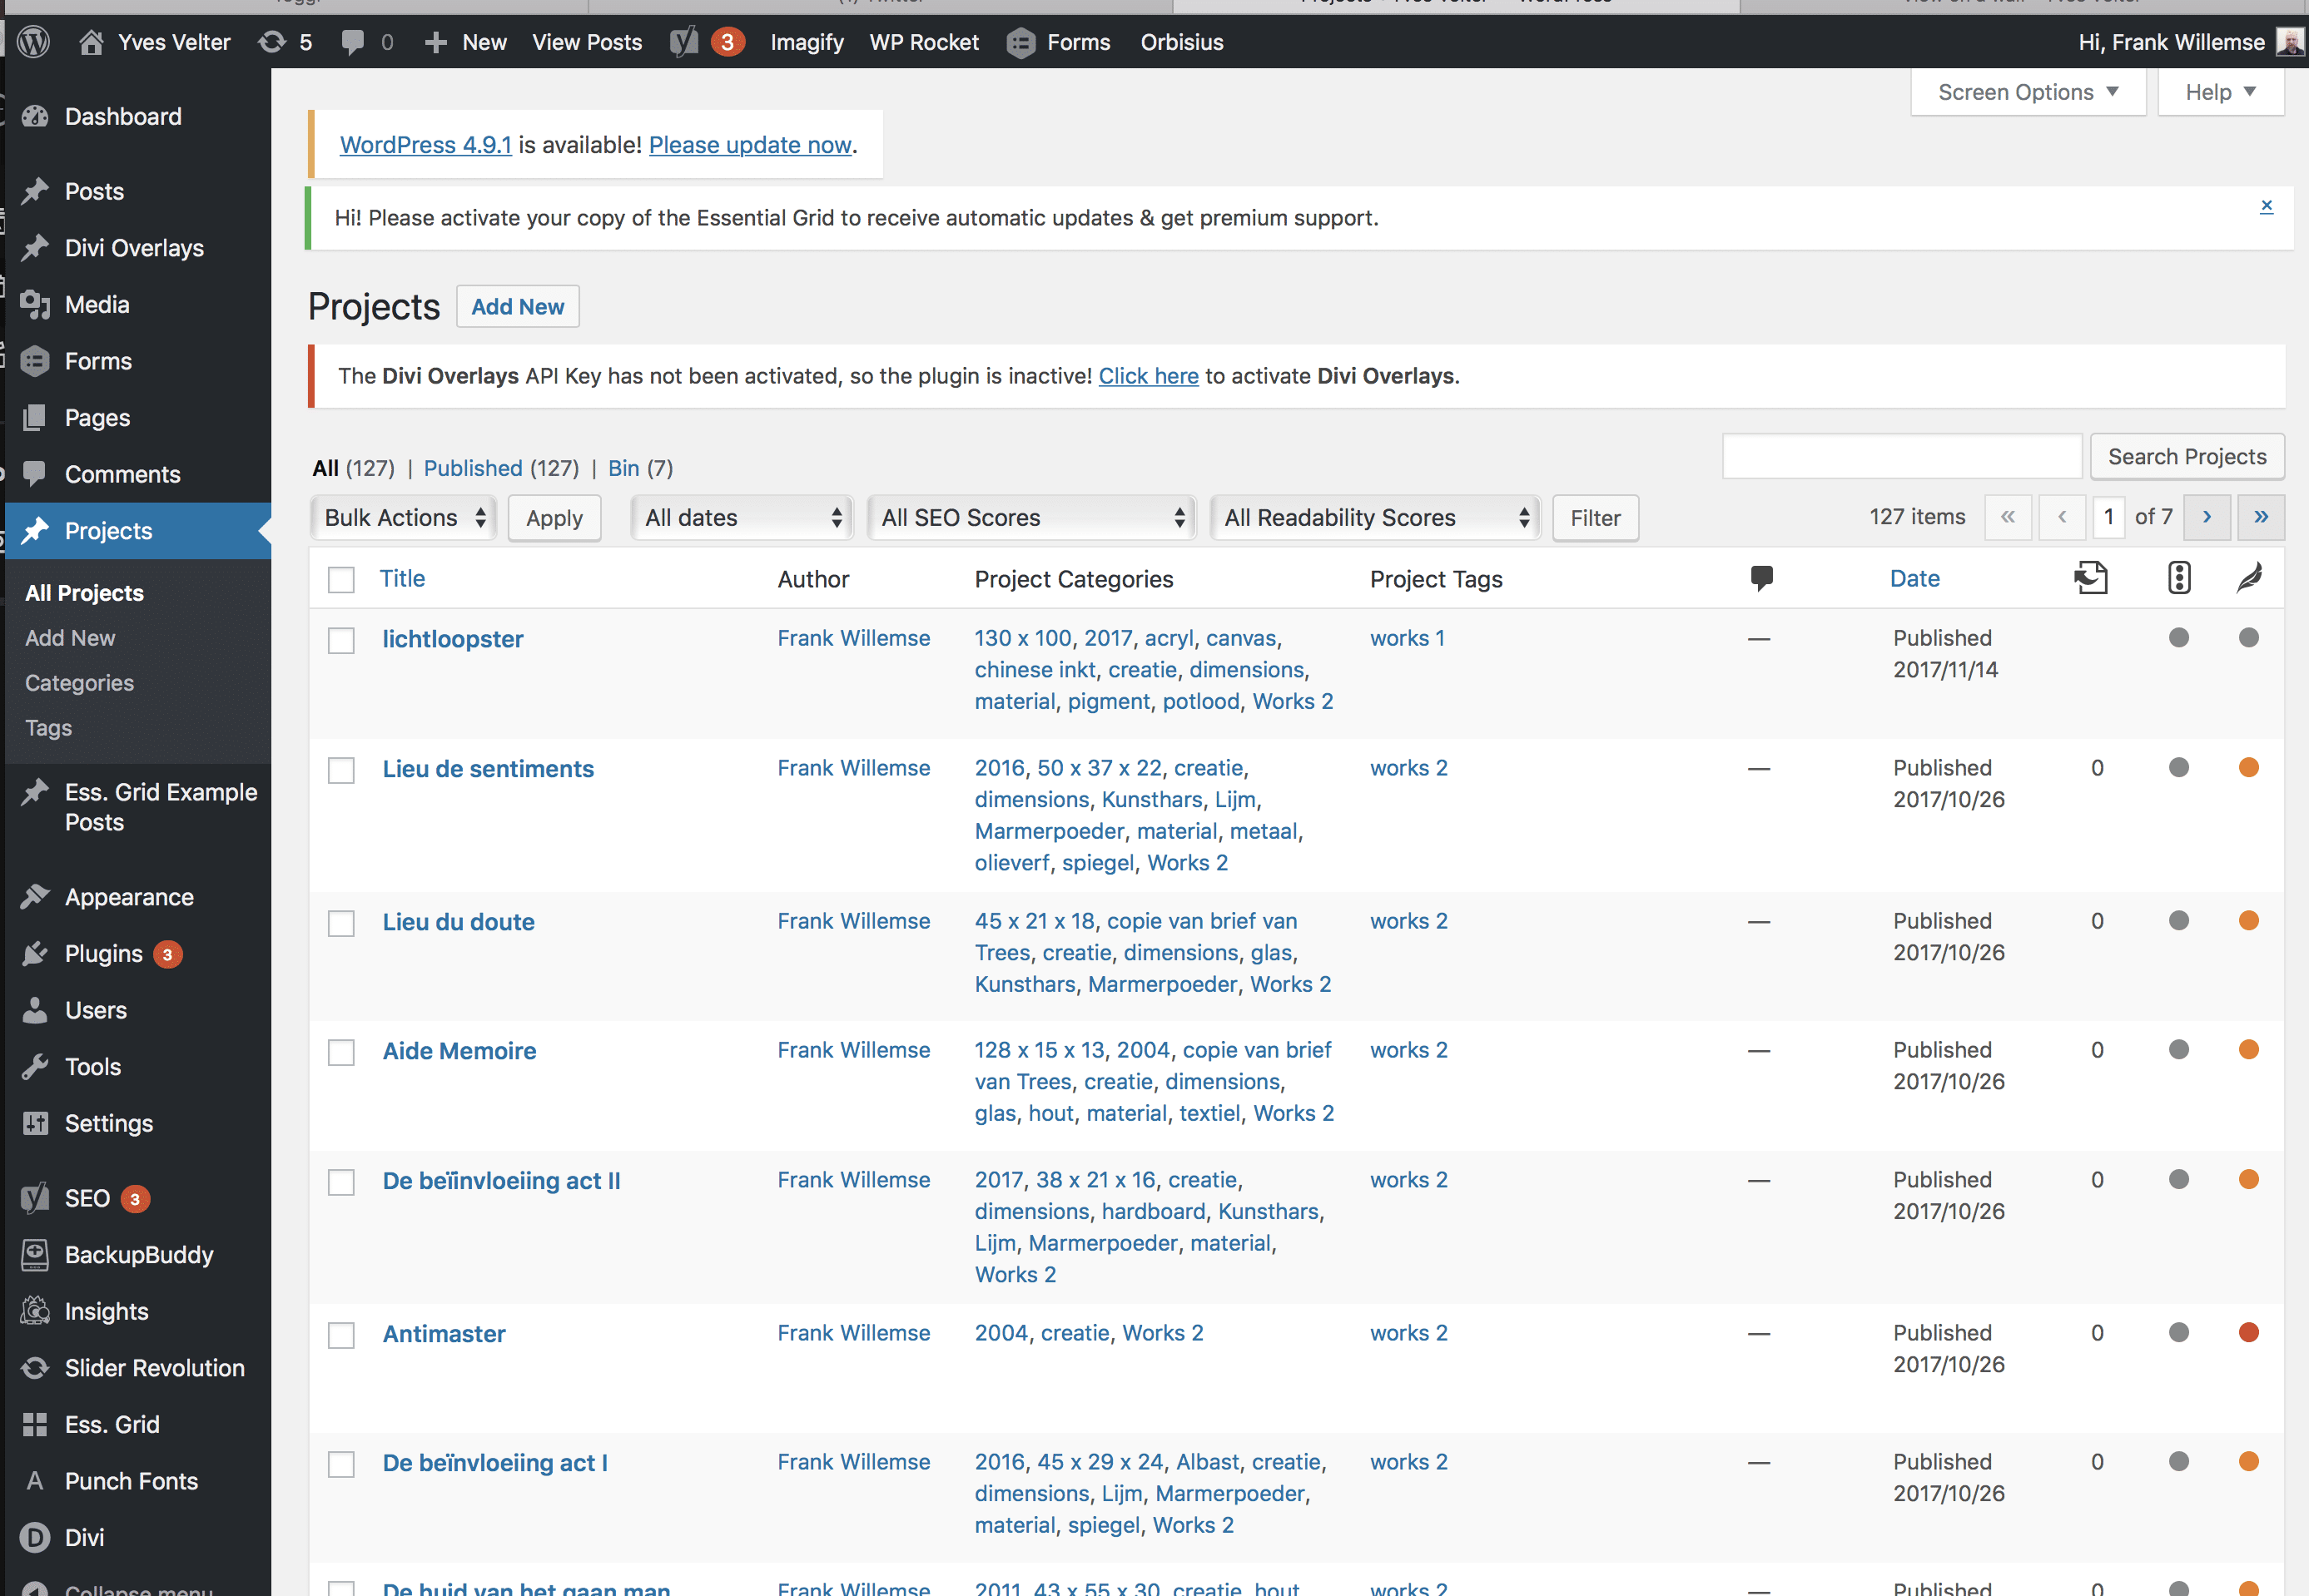The width and height of the screenshot is (2309, 1596).
Task: Open BackupBuddy in the sidebar
Action: click(138, 1254)
